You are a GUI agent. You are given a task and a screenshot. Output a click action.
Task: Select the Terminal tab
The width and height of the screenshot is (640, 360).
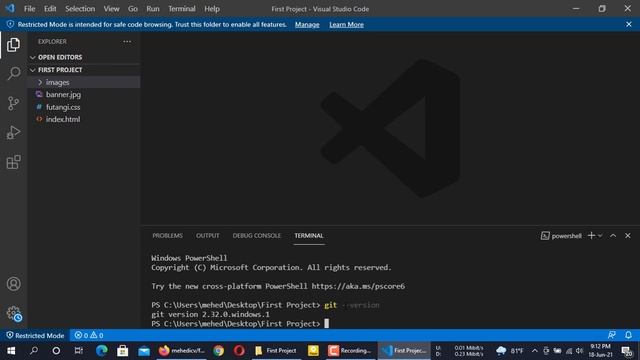pyautogui.click(x=309, y=236)
